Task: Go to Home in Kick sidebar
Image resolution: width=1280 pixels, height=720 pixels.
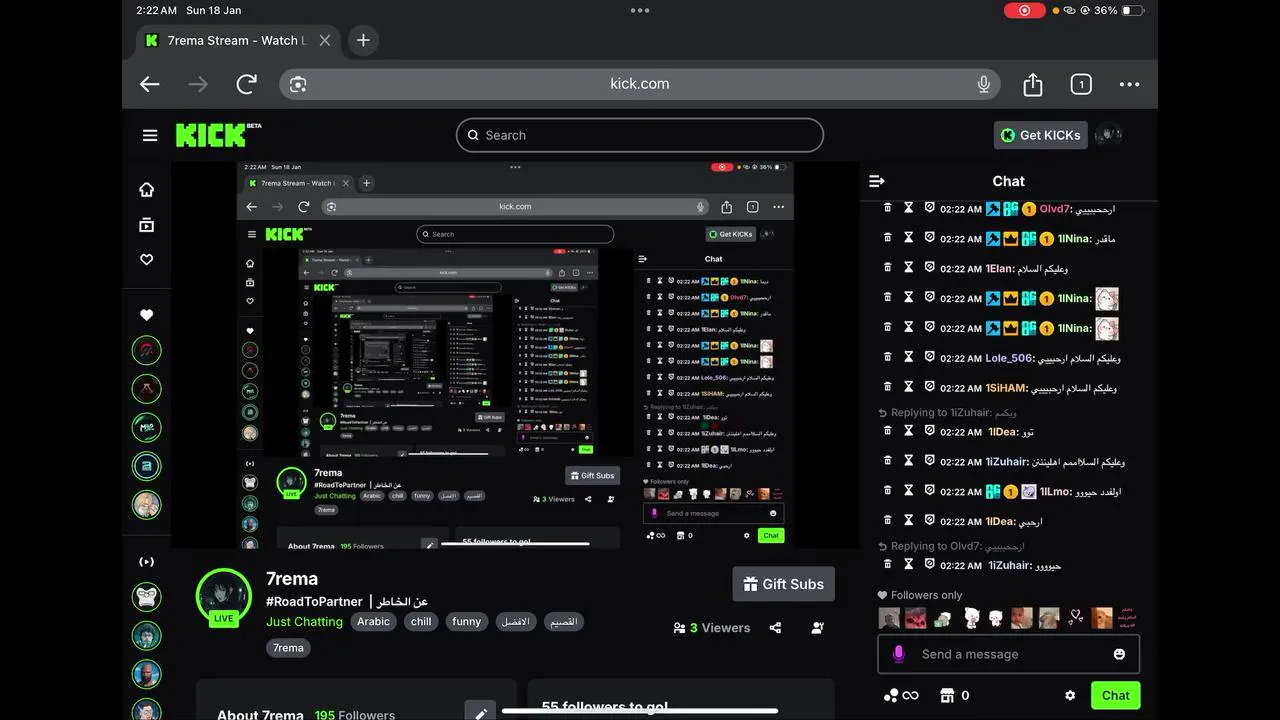Action: point(147,189)
